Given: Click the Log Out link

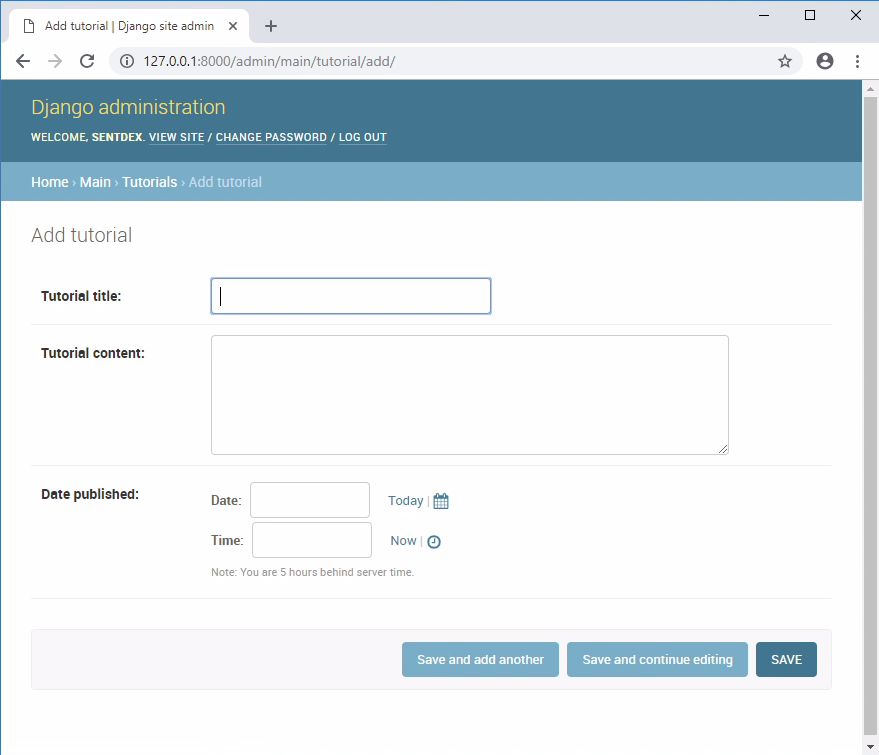Looking at the screenshot, I should (x=362, y=138).
